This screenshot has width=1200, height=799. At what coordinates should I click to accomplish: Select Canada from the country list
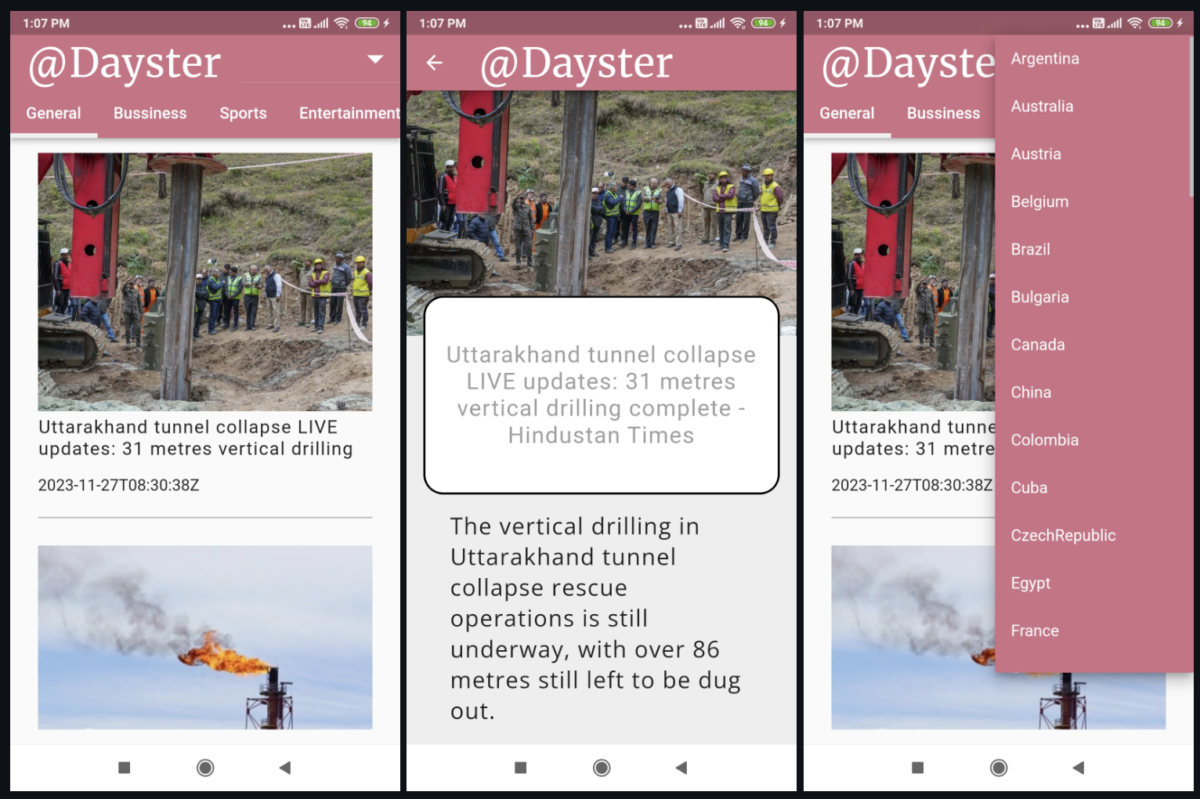coord(1037,344)
